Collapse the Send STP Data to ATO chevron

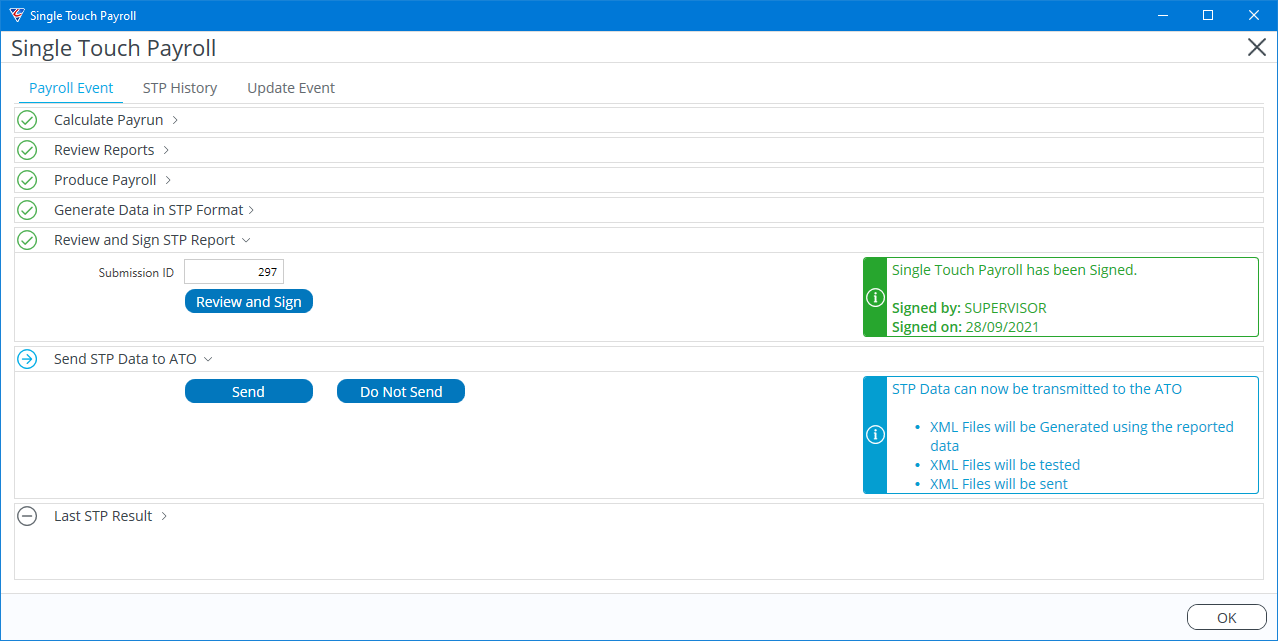(208, 359)
